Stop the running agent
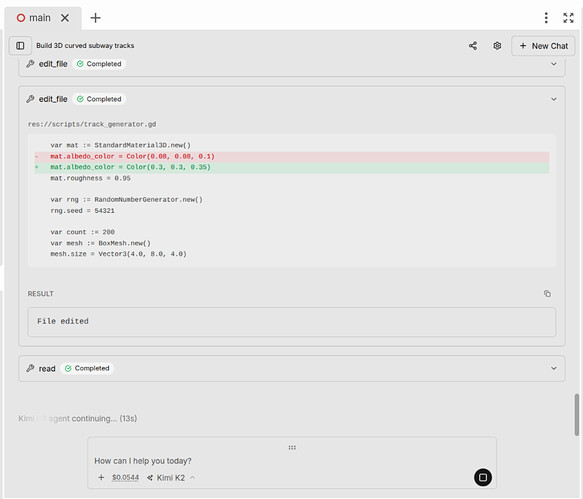Viewport: 583px width, 499px height. [x=483, y=477]
